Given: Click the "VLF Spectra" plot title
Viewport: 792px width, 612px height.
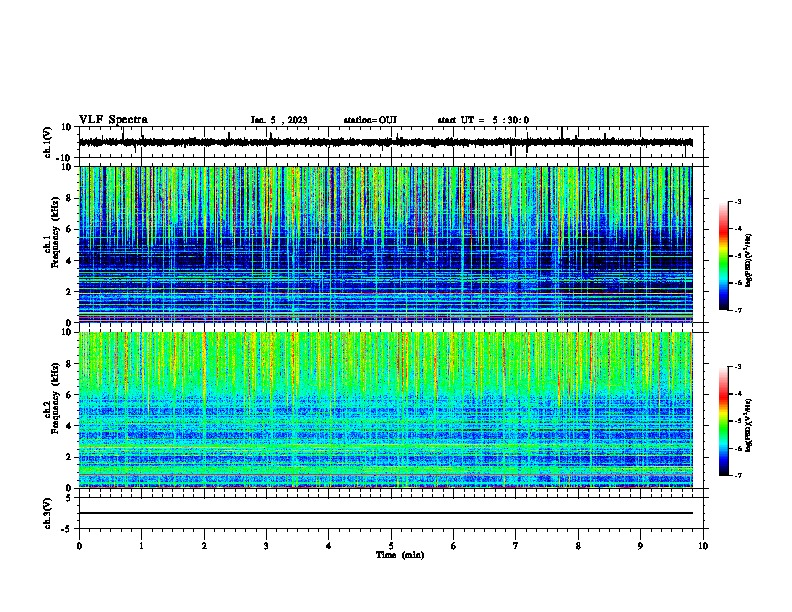Looking at the screenshot, I should click(113, 120).
